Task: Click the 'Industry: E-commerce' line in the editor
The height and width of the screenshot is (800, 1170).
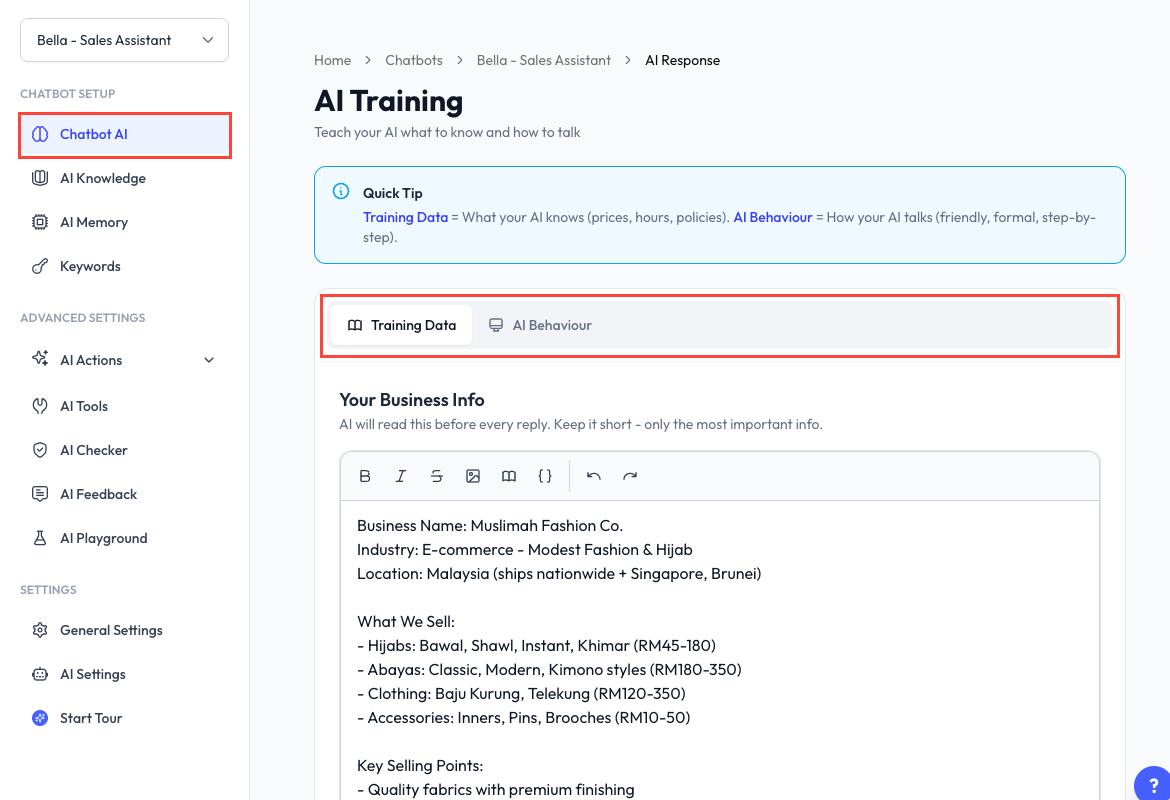Action: click(x=525, y=550)
